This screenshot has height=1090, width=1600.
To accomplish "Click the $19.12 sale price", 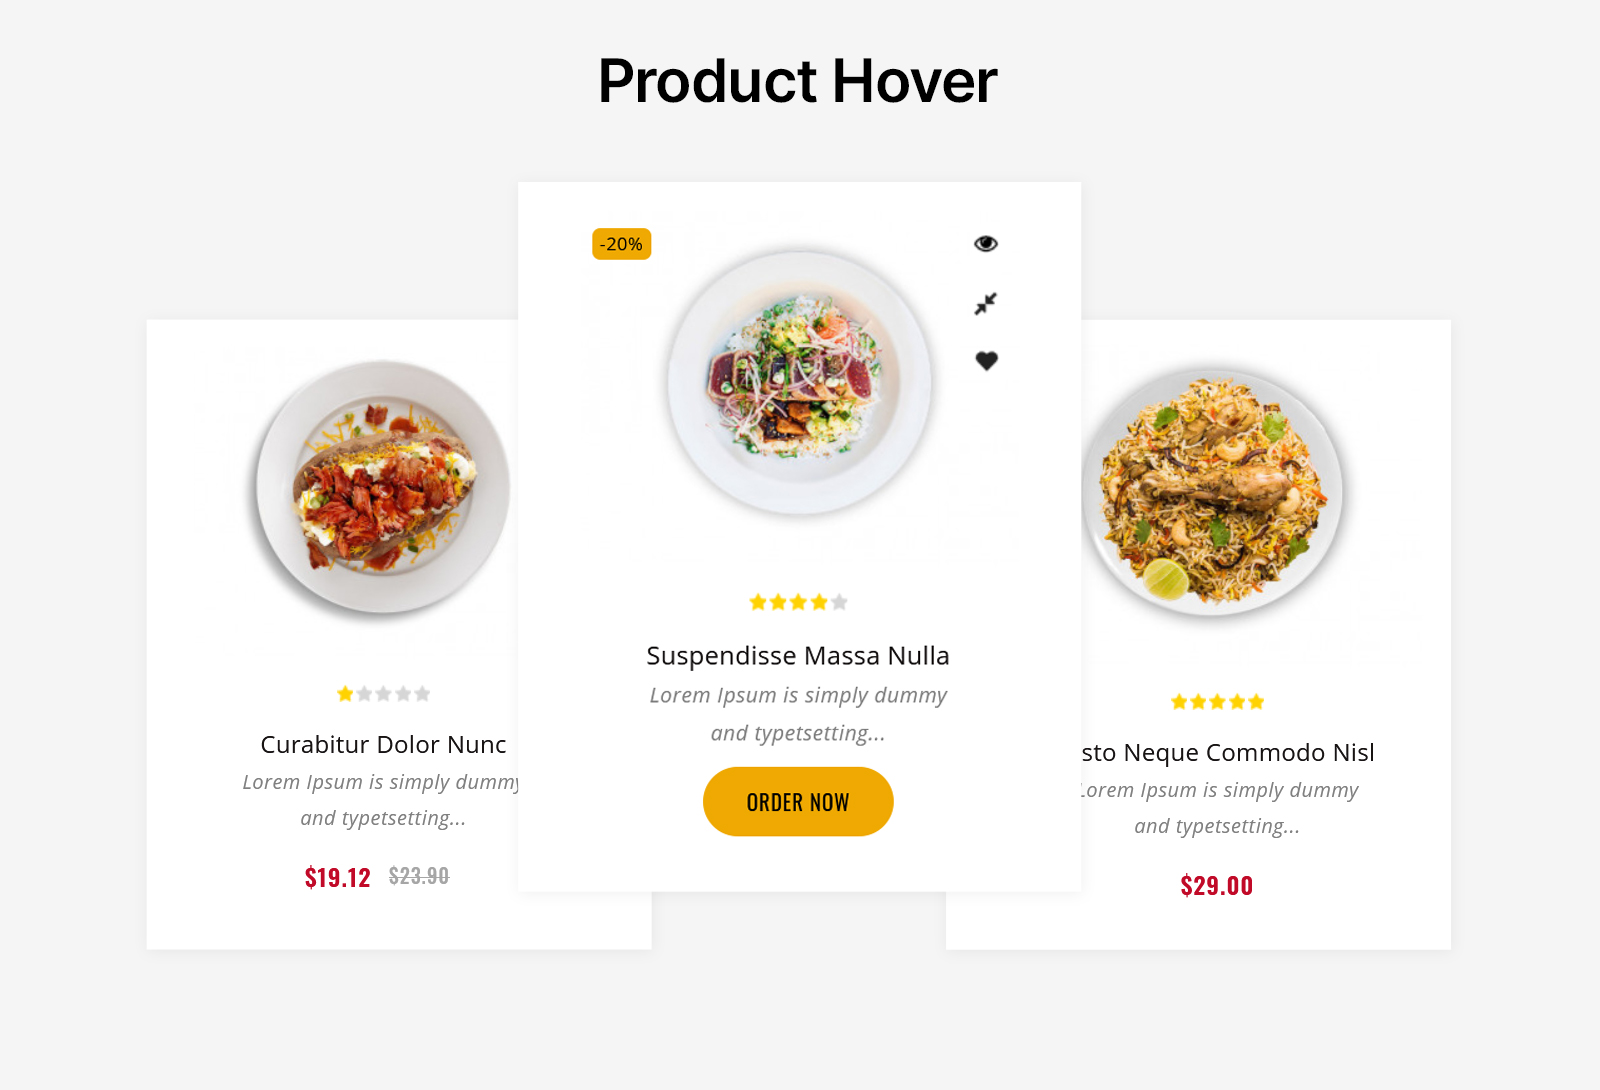I will pyautogui.click(x=338, y=878).
